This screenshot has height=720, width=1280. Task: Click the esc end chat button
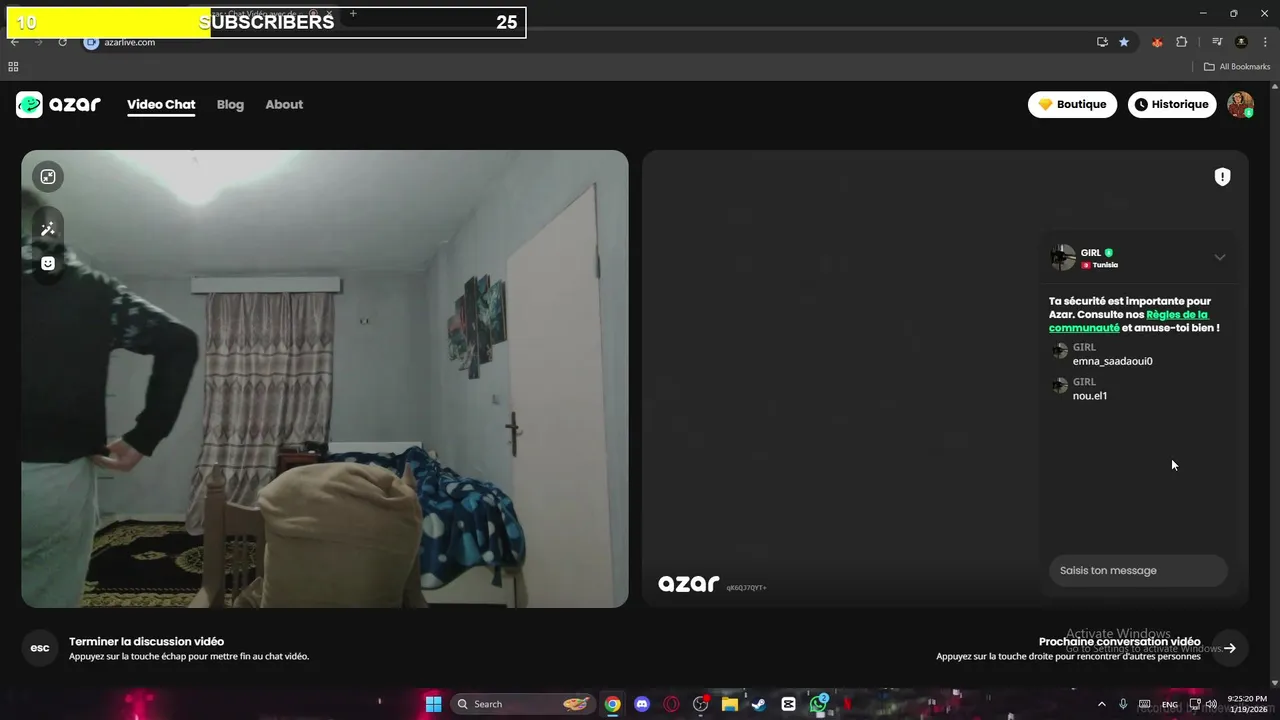(x=40, y=648)
